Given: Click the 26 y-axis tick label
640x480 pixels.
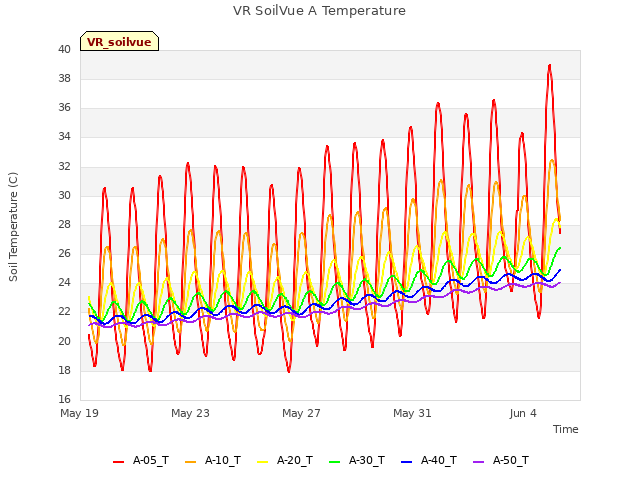Looking at the screenshot, I should pyautogui.click(x=64, y=253).
